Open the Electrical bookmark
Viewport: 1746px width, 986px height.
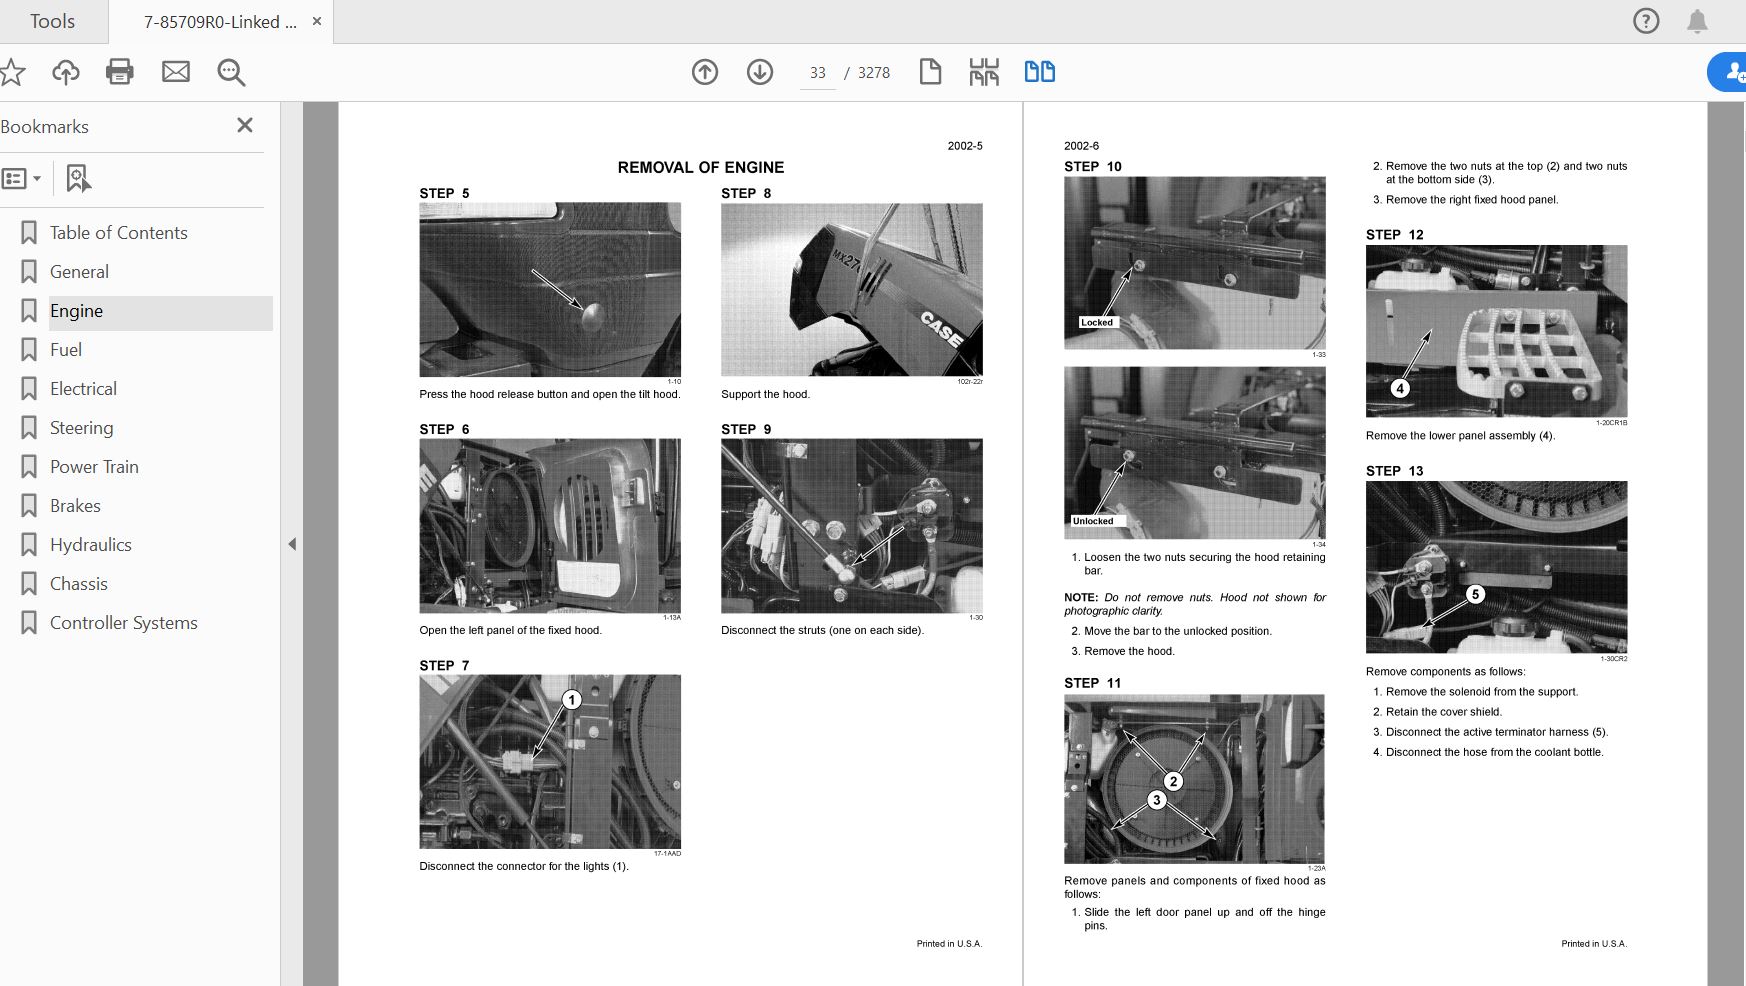click(84, 389)
